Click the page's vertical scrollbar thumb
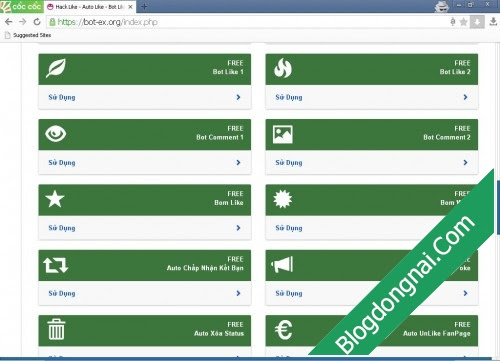The width and height of the screenshot is (500, 361). point(498,207)
